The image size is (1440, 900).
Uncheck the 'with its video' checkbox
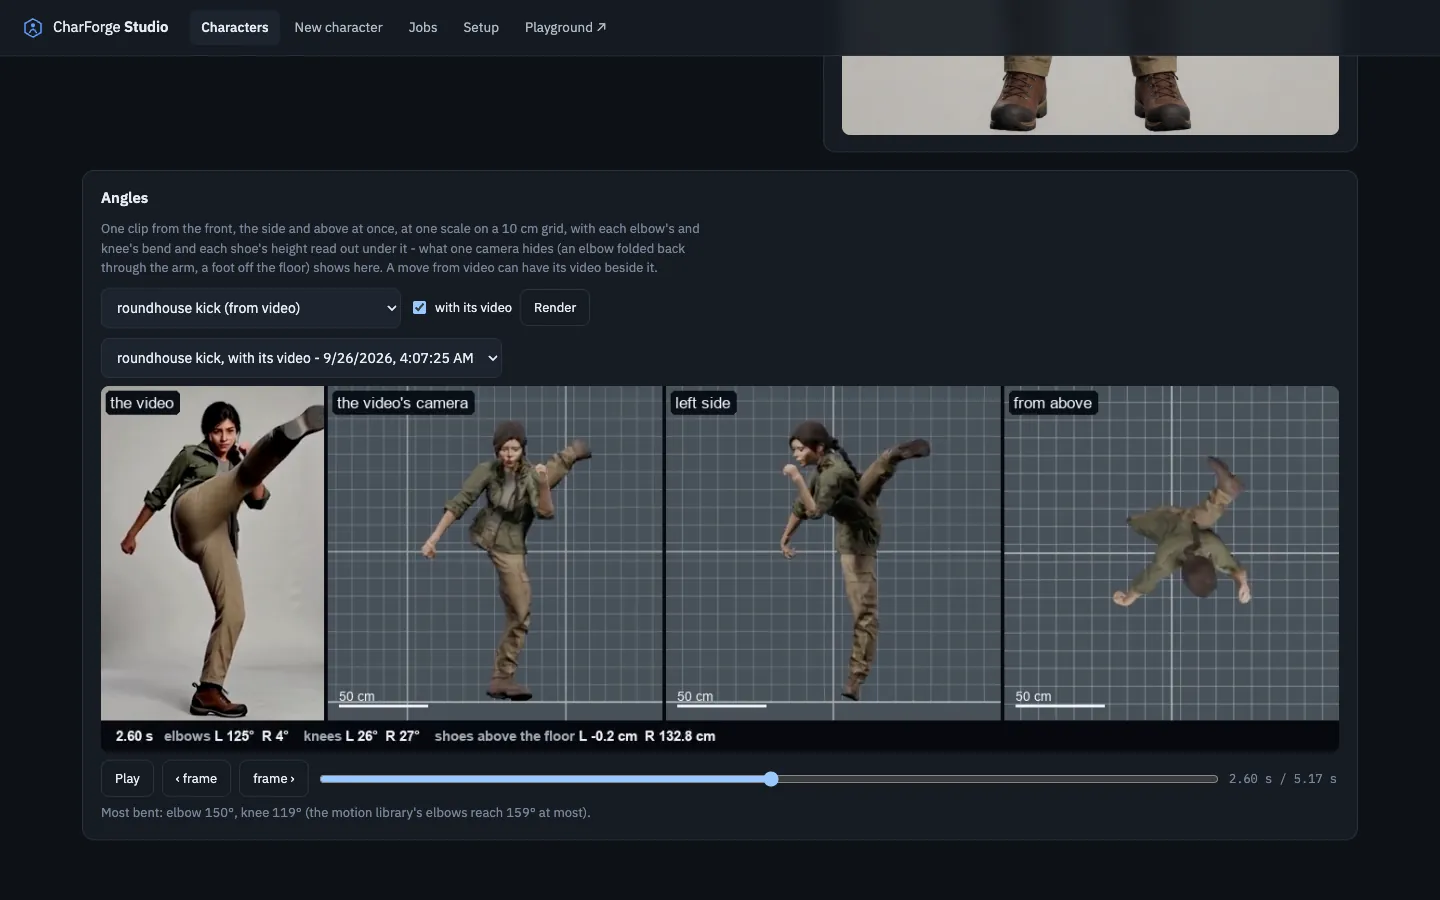[420, 308]
